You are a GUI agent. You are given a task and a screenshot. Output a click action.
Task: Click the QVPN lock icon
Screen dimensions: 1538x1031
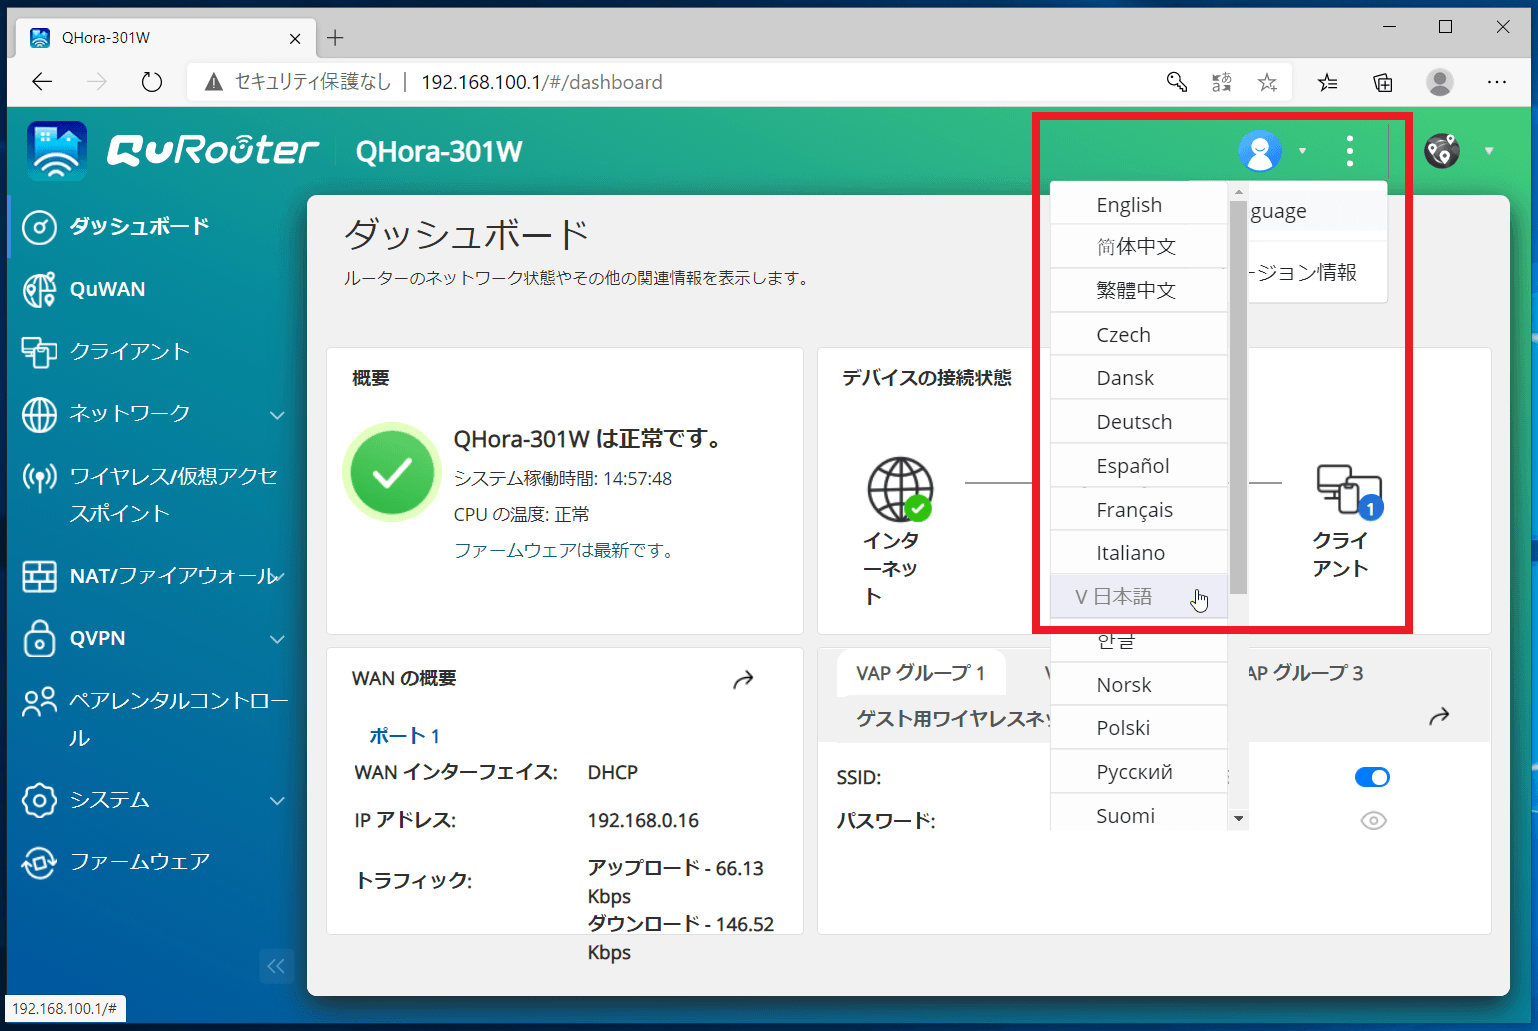pyautogui.click(x=40, y=639)
